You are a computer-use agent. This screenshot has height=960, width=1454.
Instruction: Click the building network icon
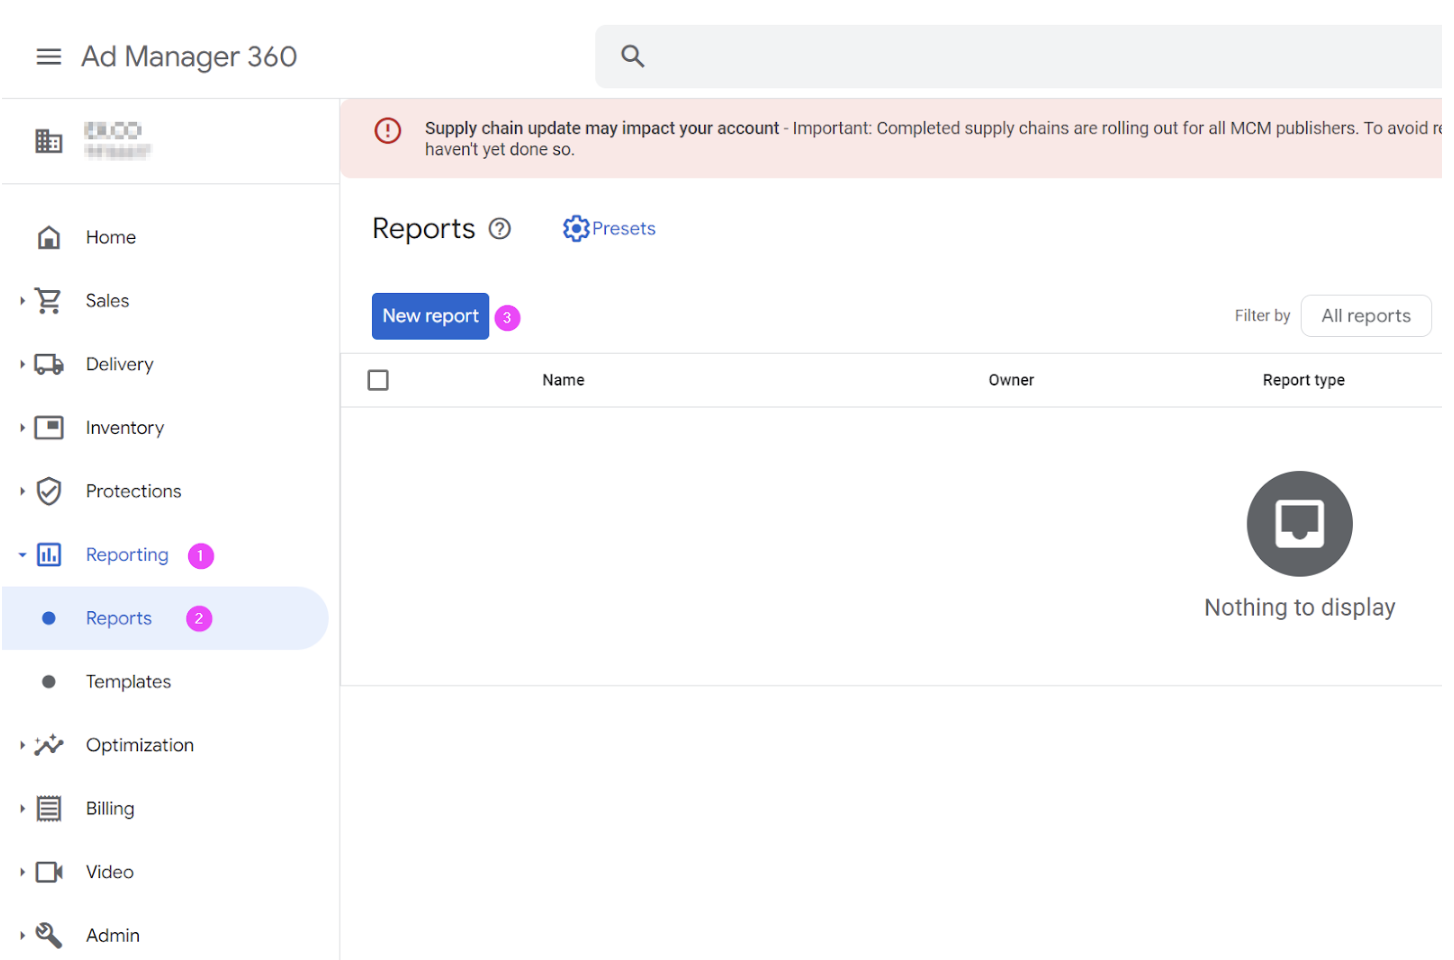pyautogui.click(x=48, y=141)
